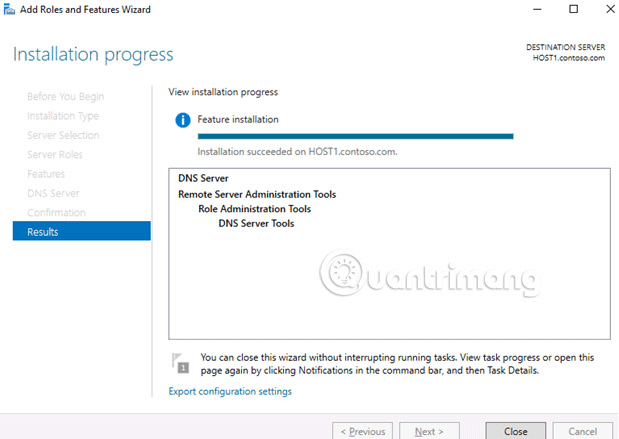
Task: Click the installation progress bar
Action: [x=355, y=136]
